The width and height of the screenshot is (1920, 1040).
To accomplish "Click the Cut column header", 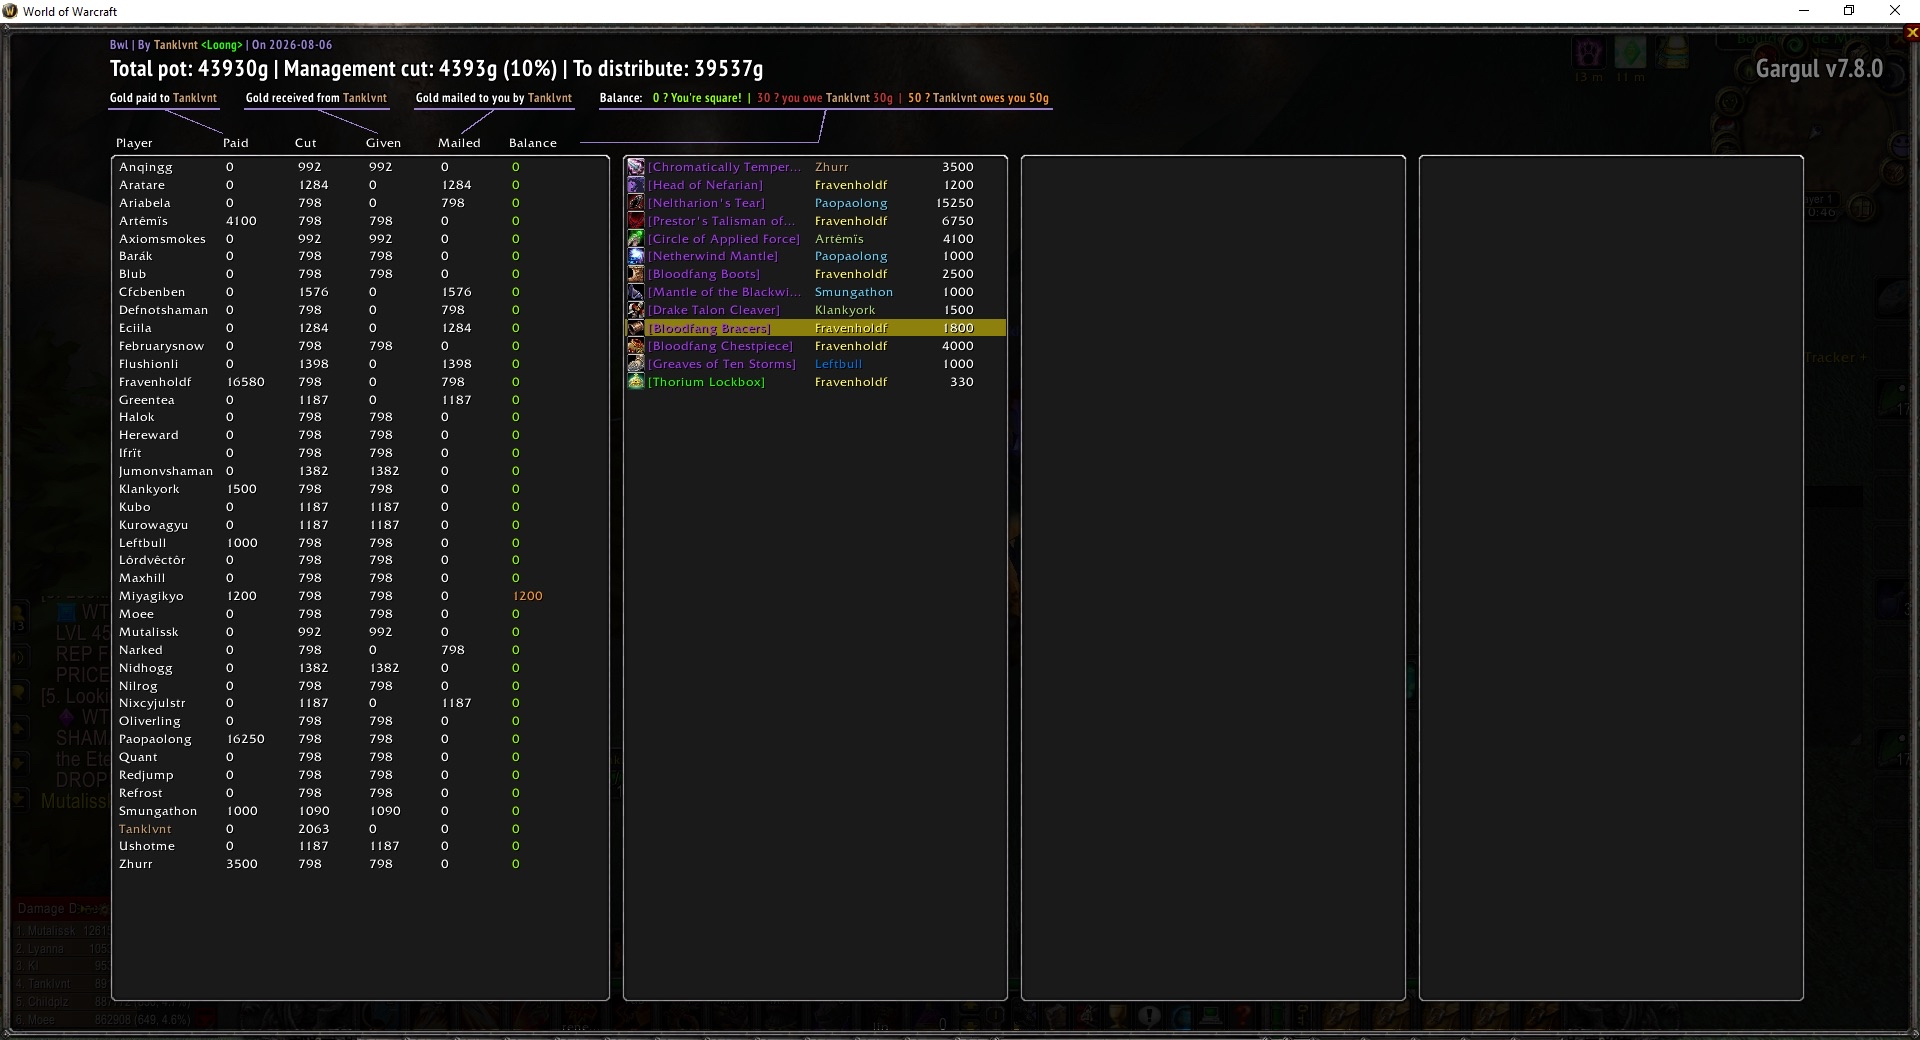I will (306, 143).
